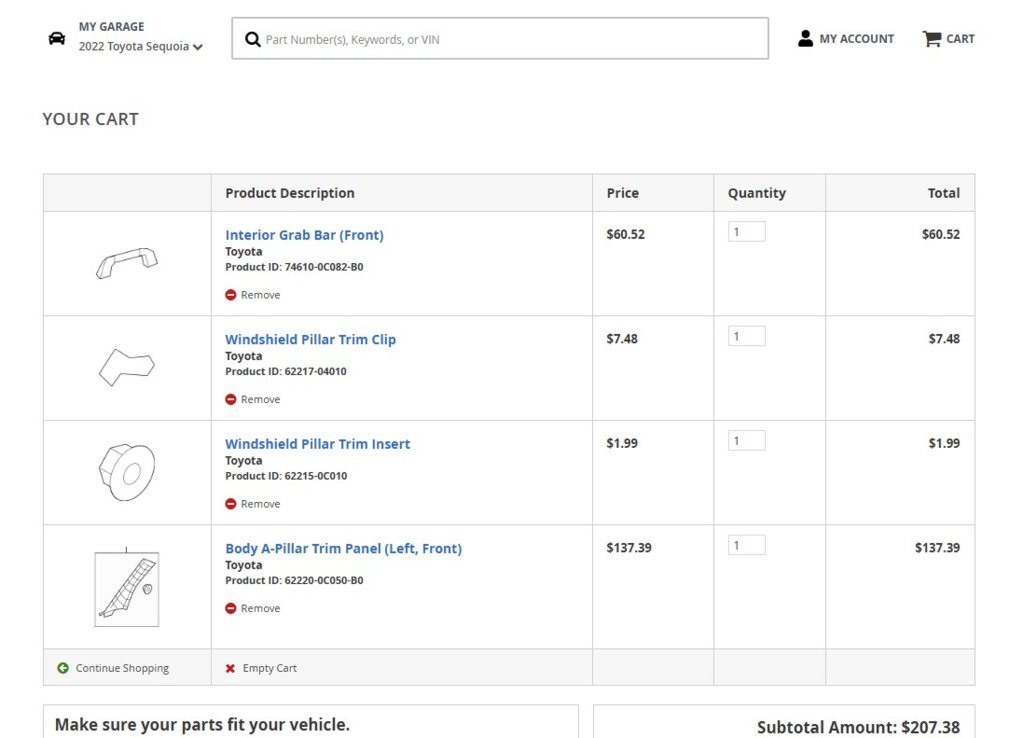Click the Quantity column header

[x=757, y=193]
